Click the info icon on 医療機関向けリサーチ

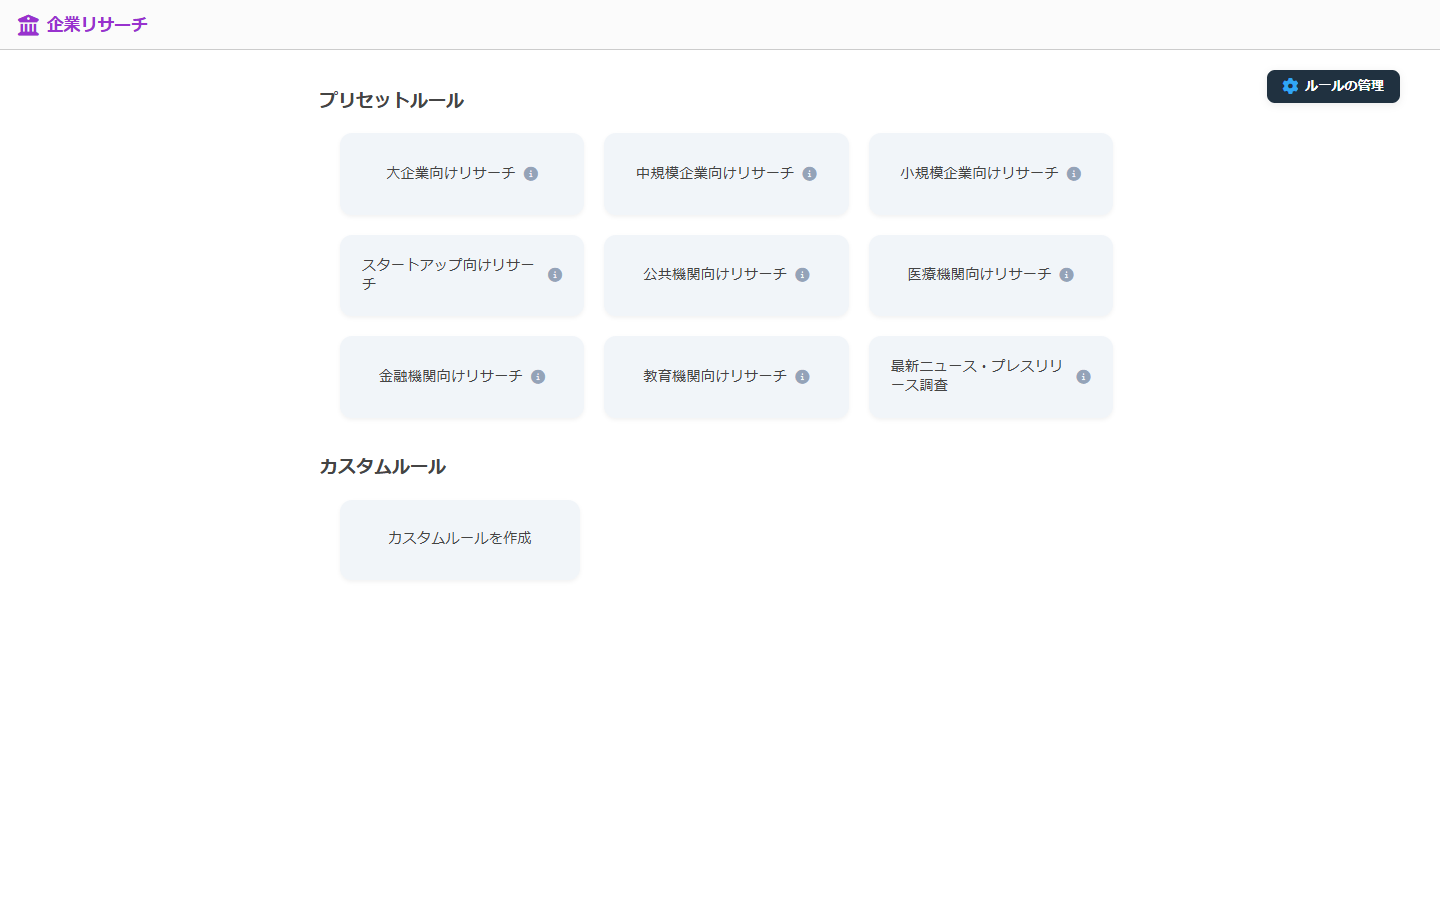tap(1066, 274)
